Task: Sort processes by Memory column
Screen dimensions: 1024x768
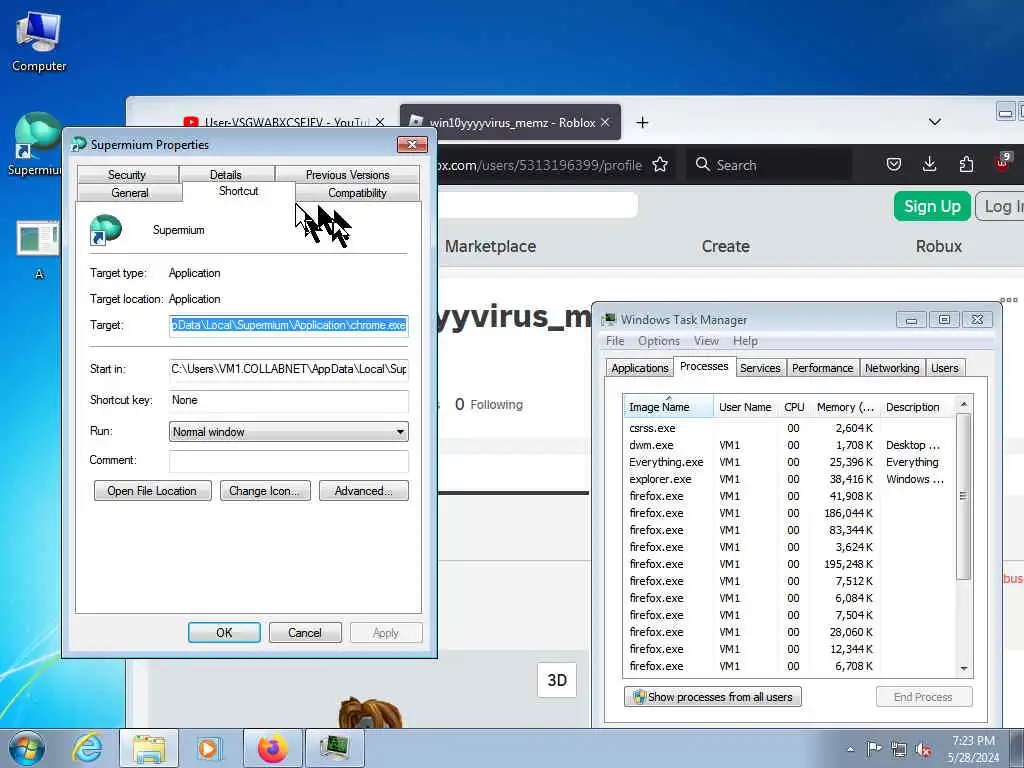Action: tap(845, 407)
